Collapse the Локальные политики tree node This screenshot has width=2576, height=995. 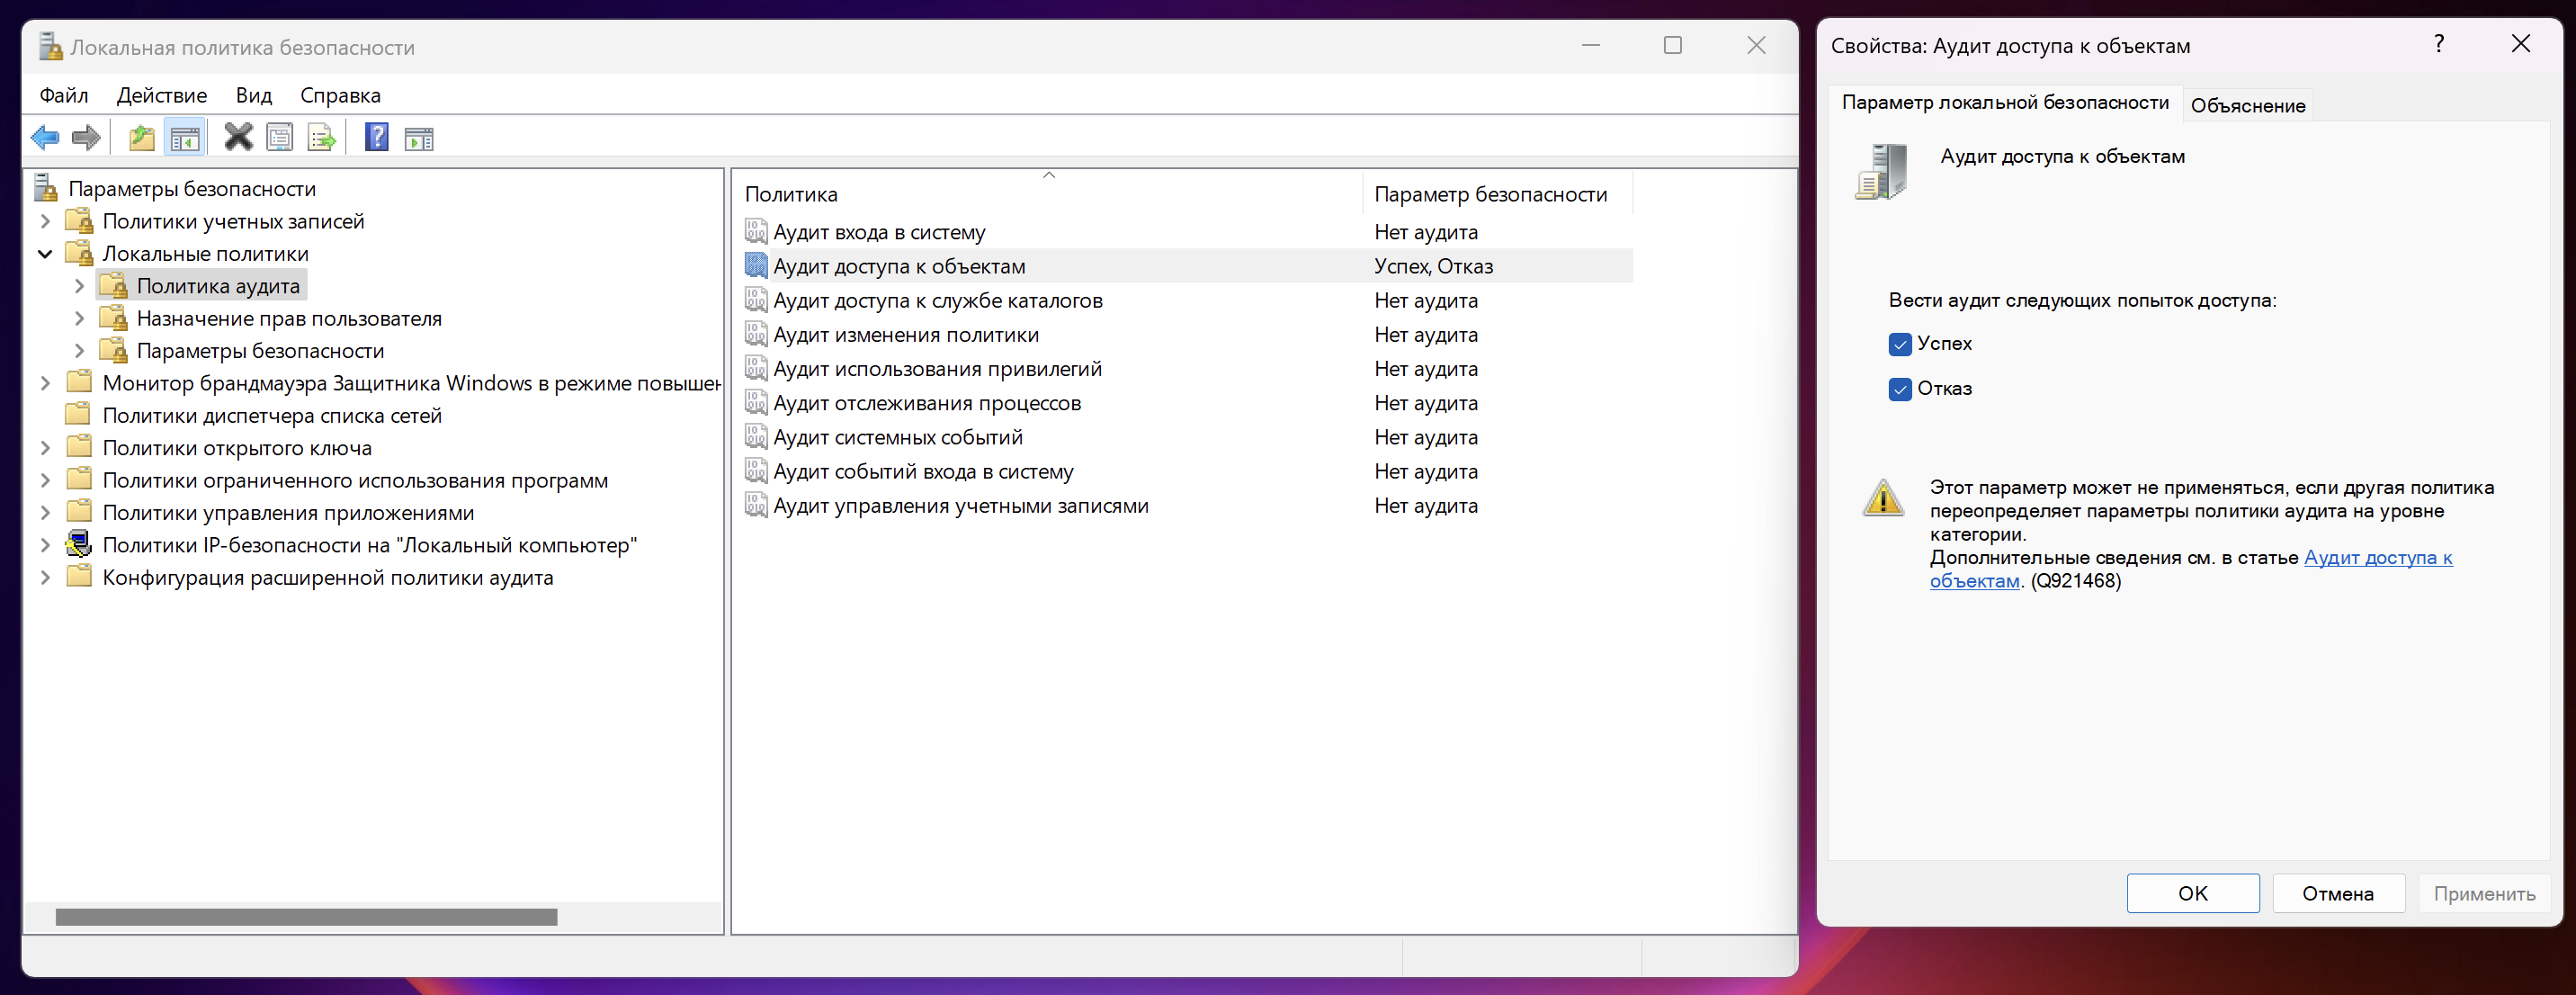[x=45, y=254]
